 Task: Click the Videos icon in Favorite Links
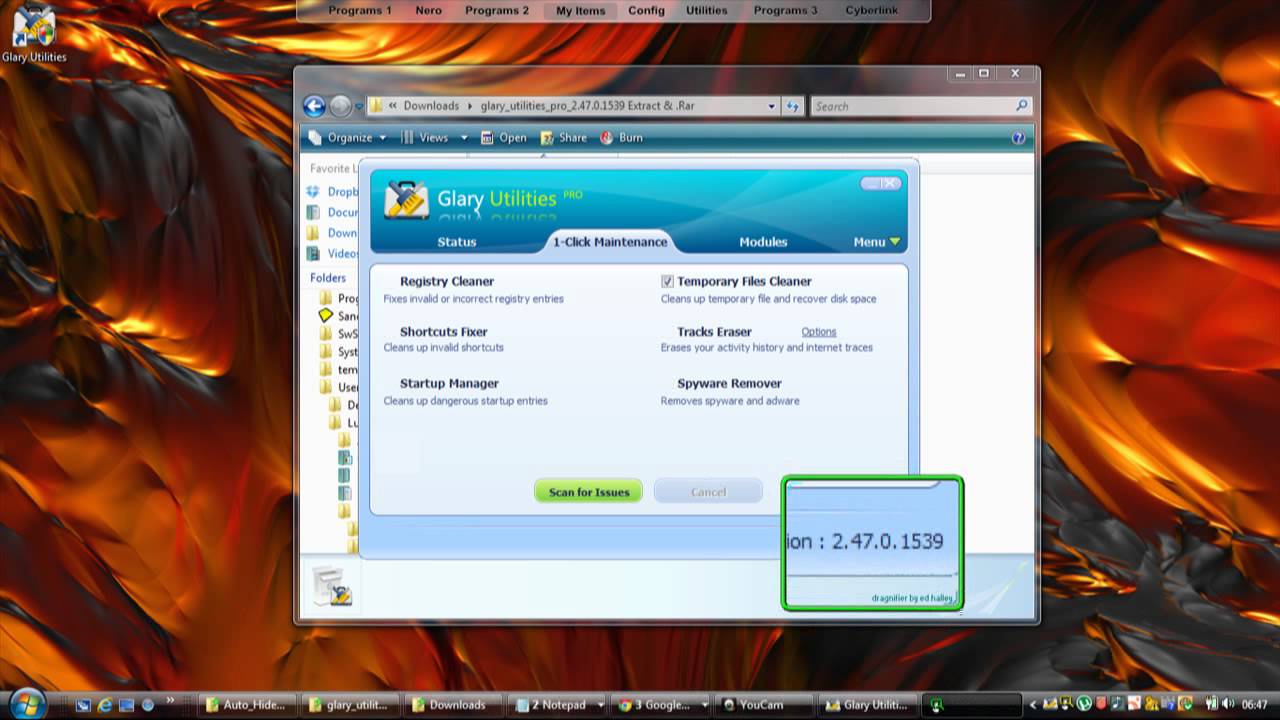(313, 253)
